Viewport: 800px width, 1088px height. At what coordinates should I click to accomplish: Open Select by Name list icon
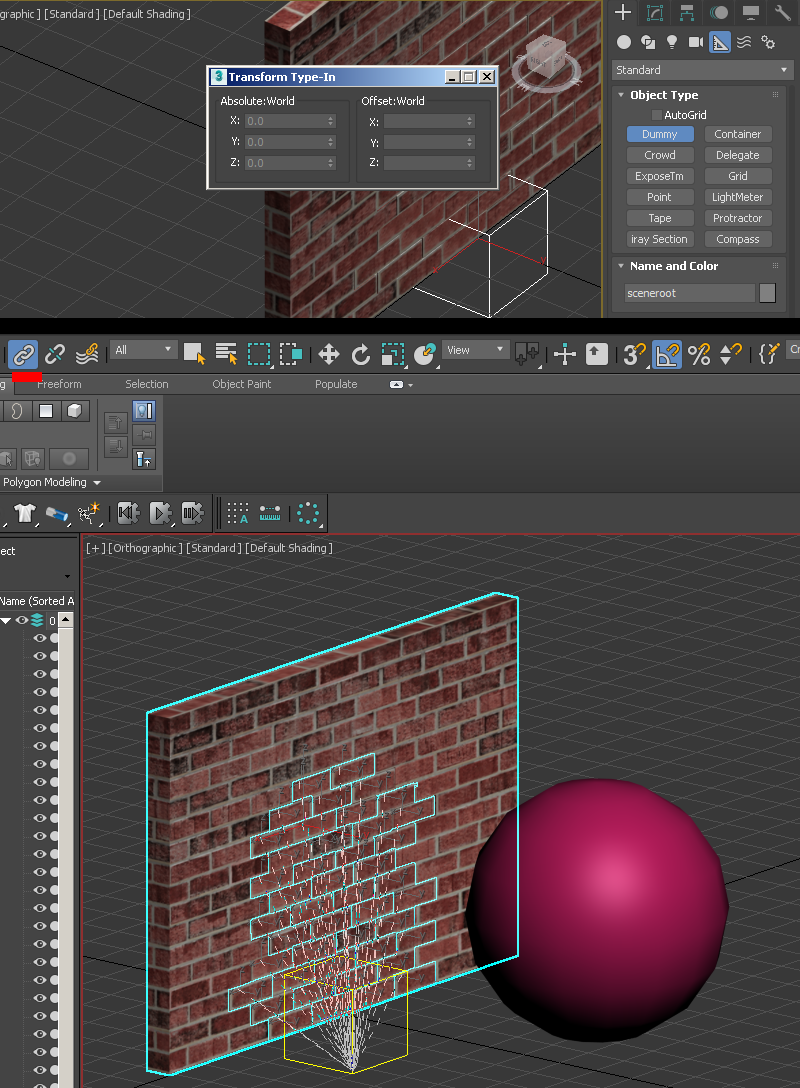coord(226,354)
